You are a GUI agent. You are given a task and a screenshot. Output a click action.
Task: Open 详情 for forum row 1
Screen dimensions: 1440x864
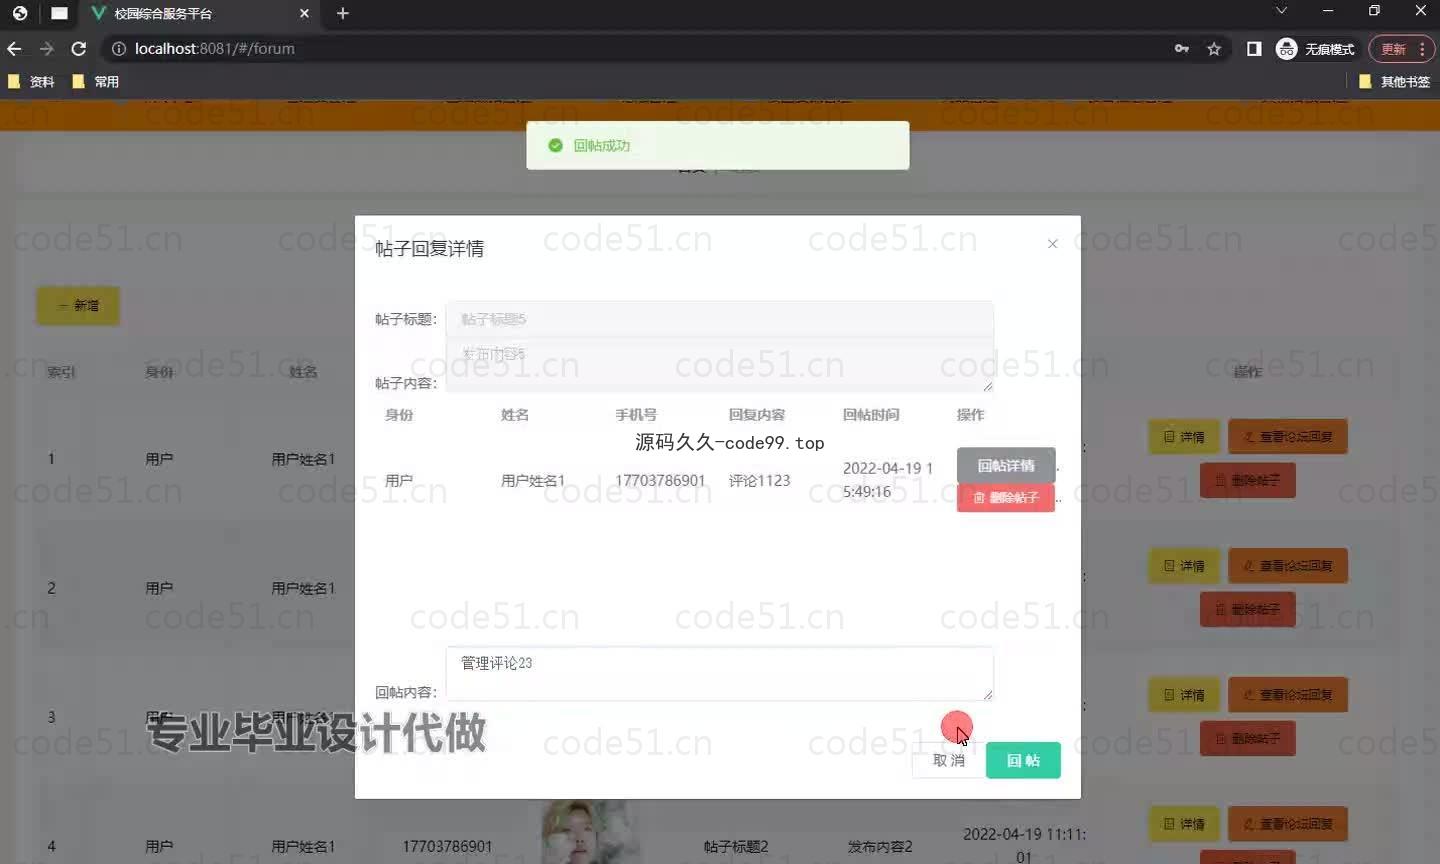pos(1184,437)
